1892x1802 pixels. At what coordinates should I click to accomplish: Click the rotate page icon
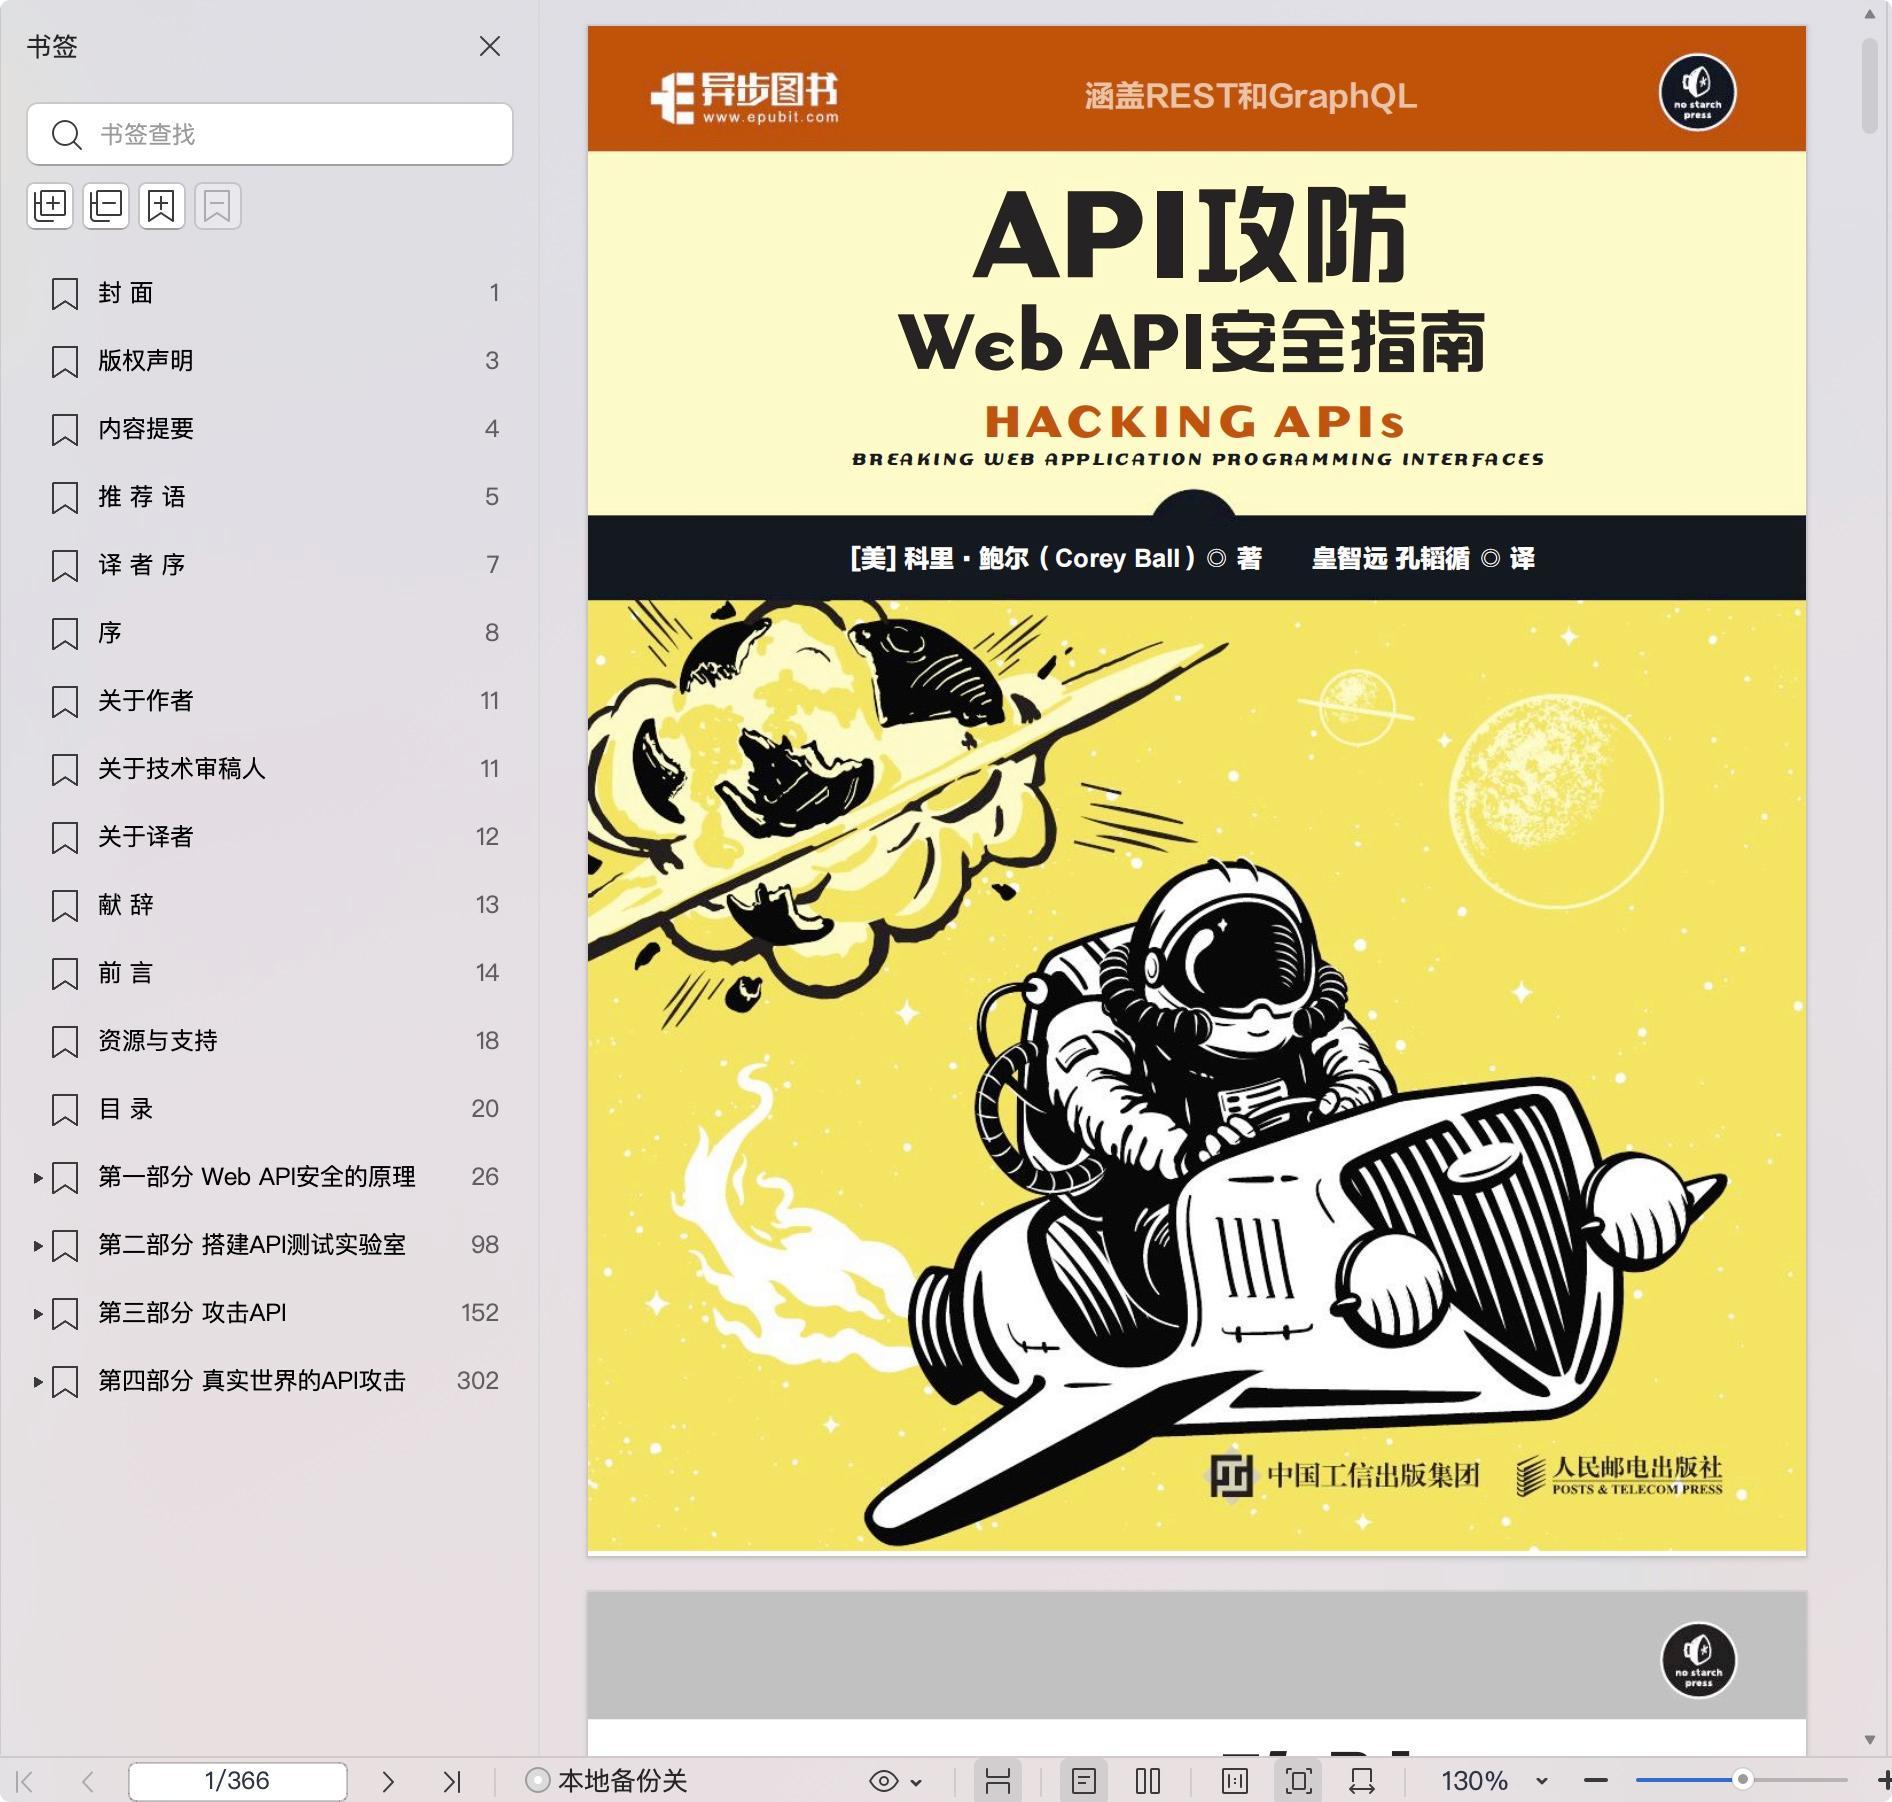1362,1781
